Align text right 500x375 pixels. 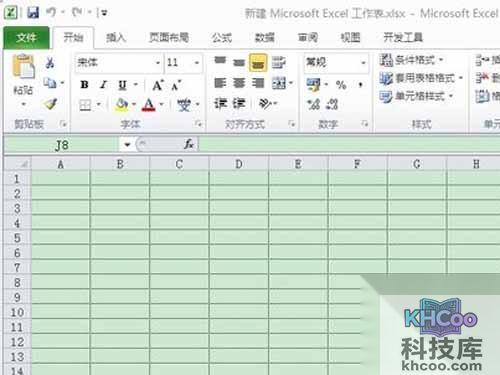click(258, 83)
